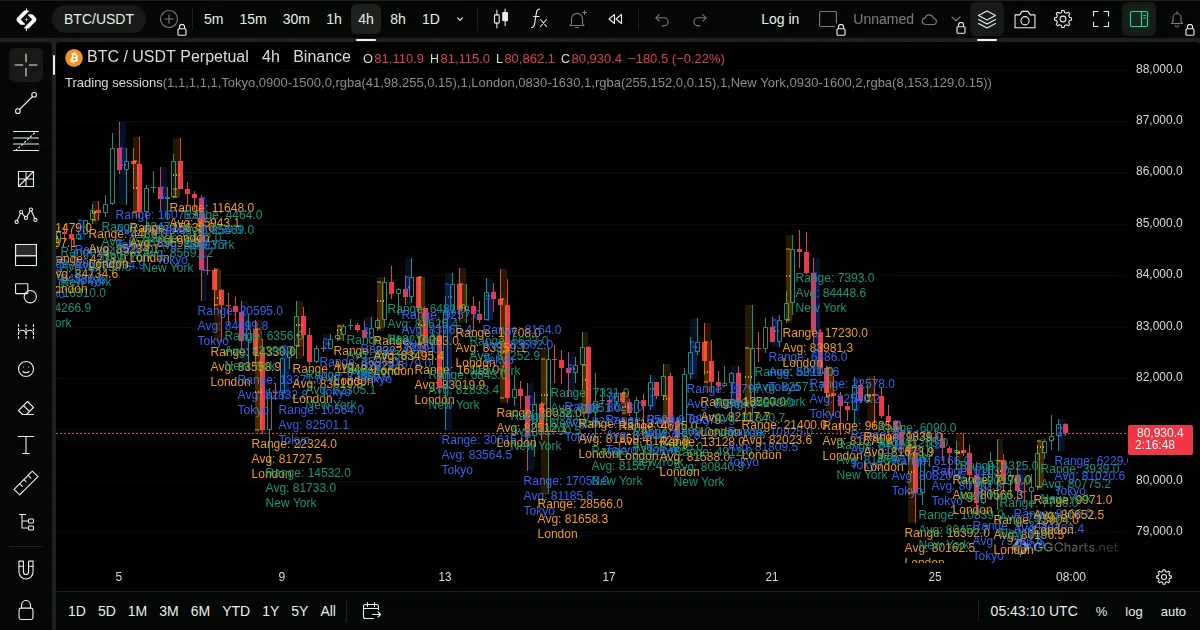Open the long position forecasting tool

(26, 255)
